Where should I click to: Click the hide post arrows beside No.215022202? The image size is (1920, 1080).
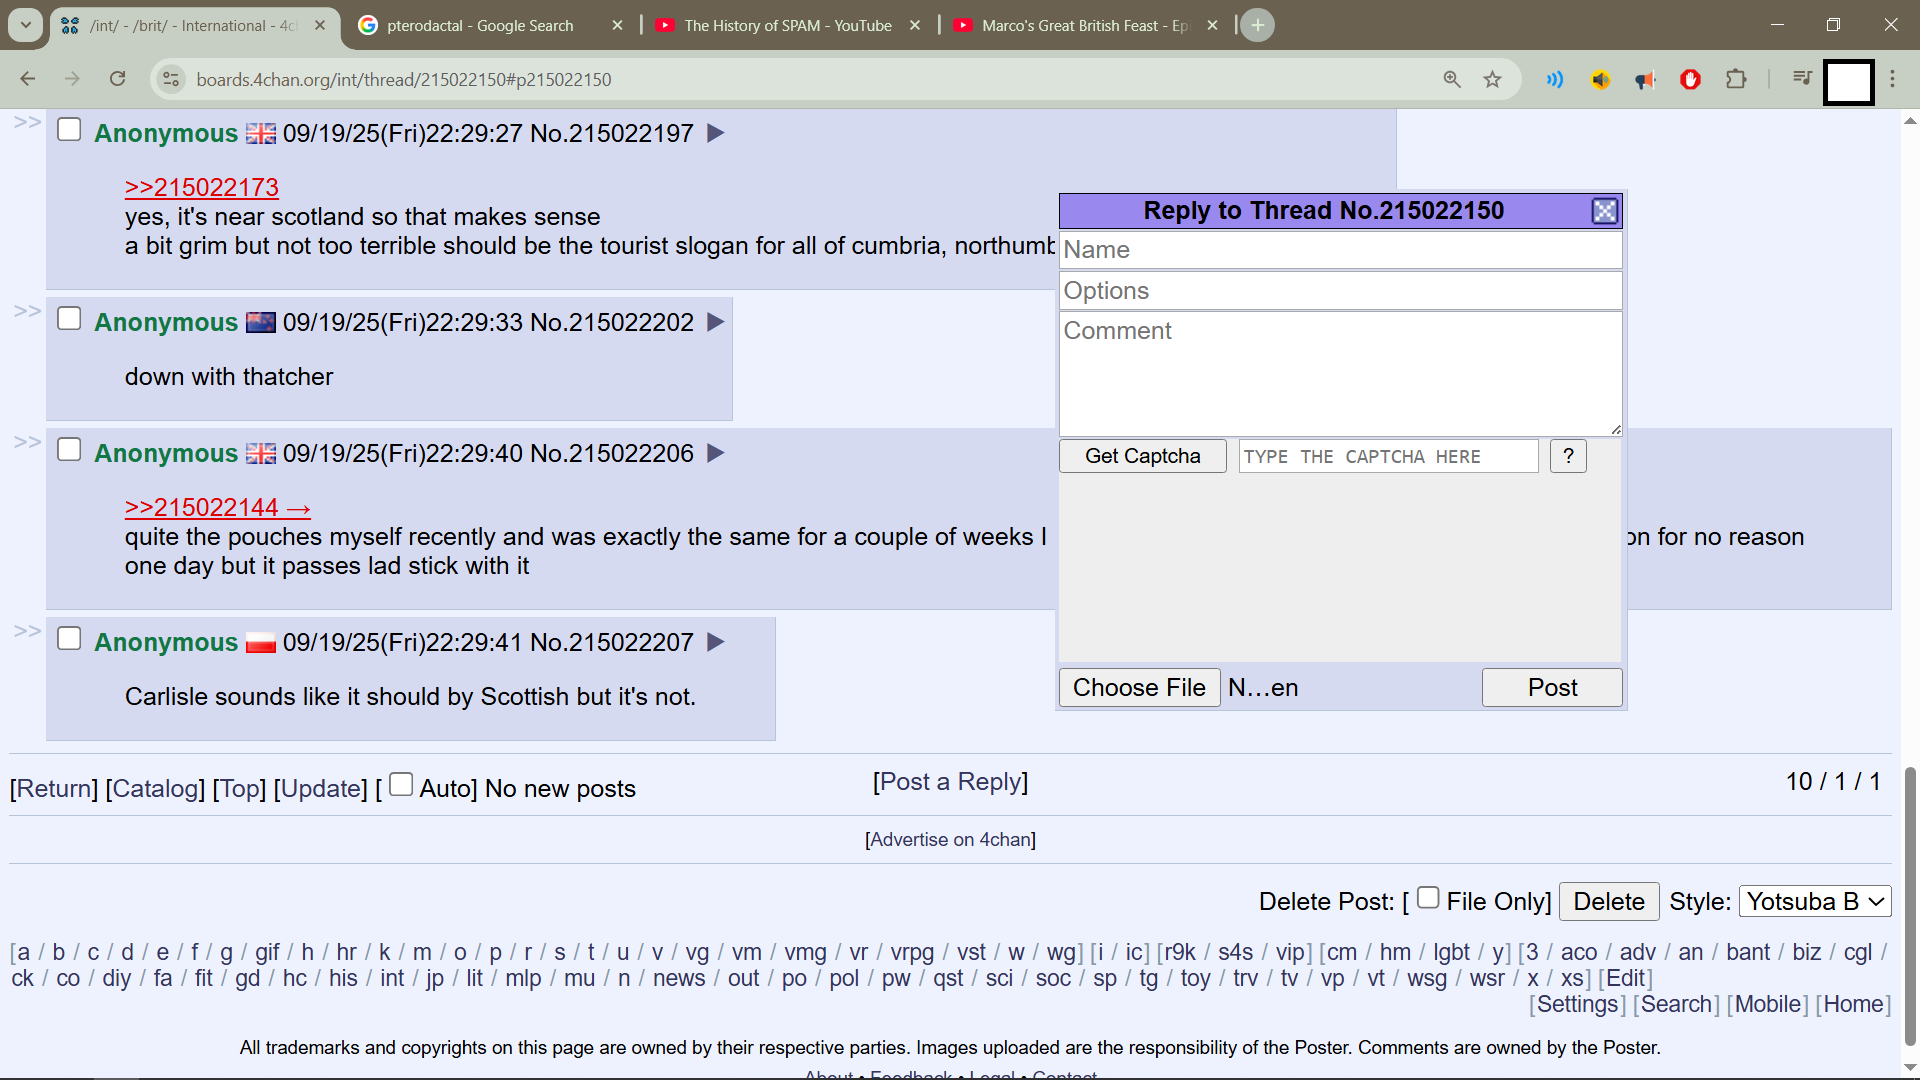click(x=27, y=311)
